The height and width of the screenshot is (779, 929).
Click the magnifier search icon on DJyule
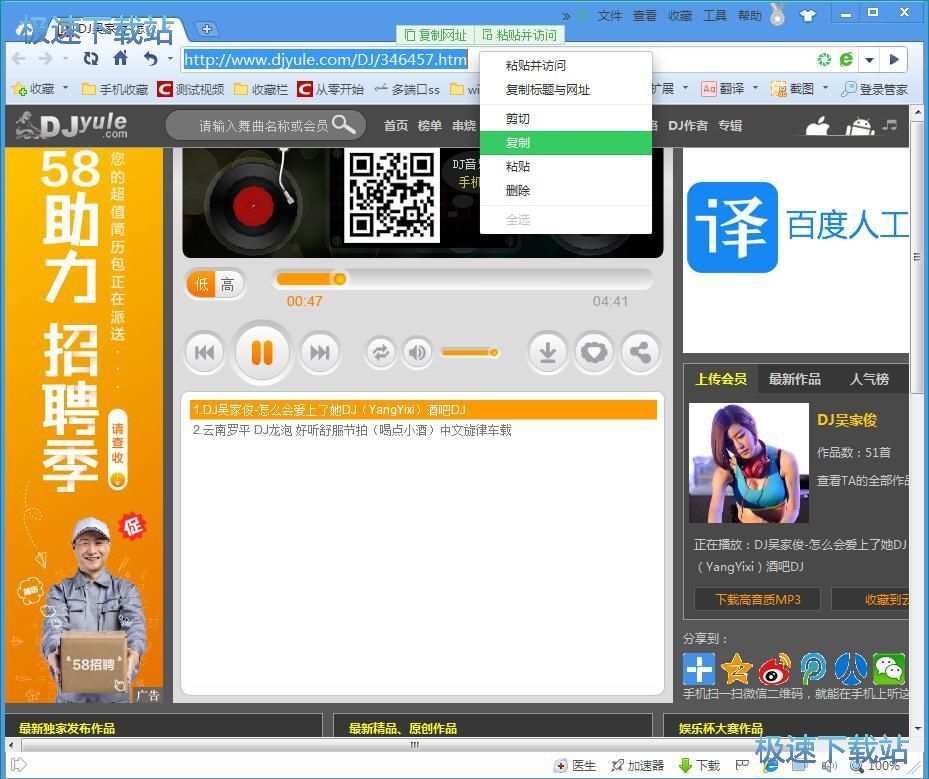click(345, 125)
